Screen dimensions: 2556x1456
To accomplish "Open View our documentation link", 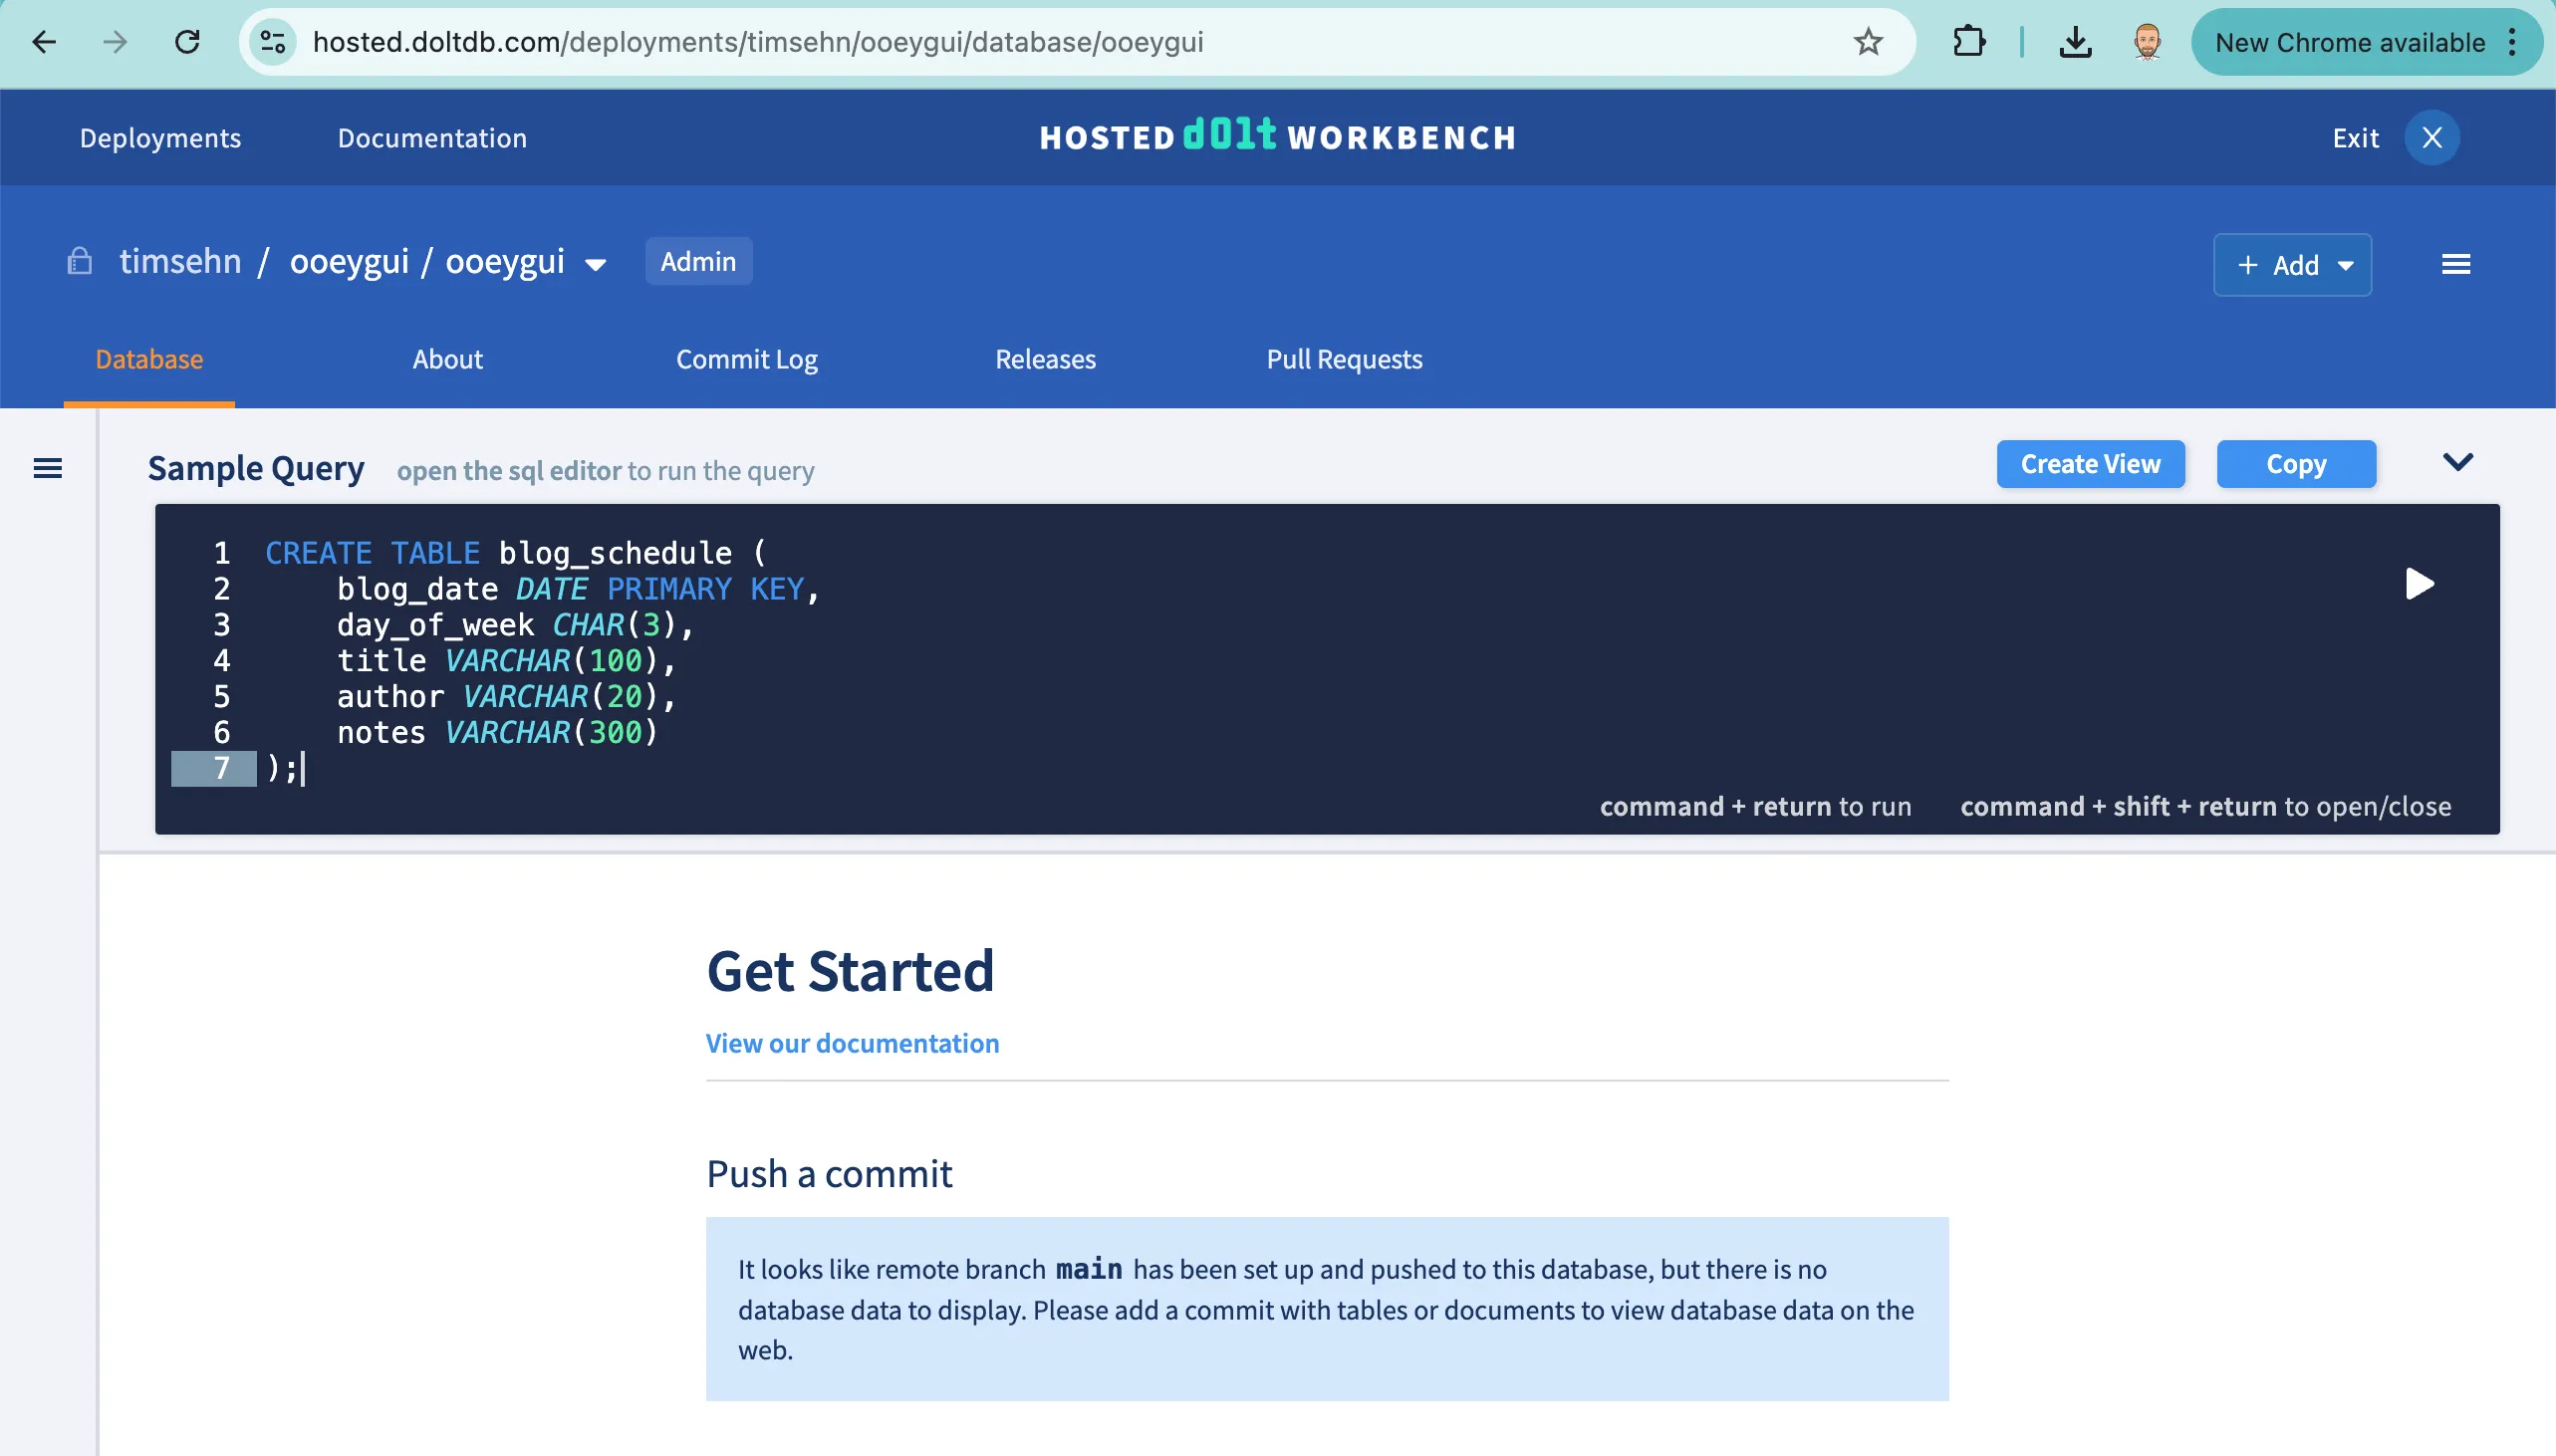I will click(851, 1043).
